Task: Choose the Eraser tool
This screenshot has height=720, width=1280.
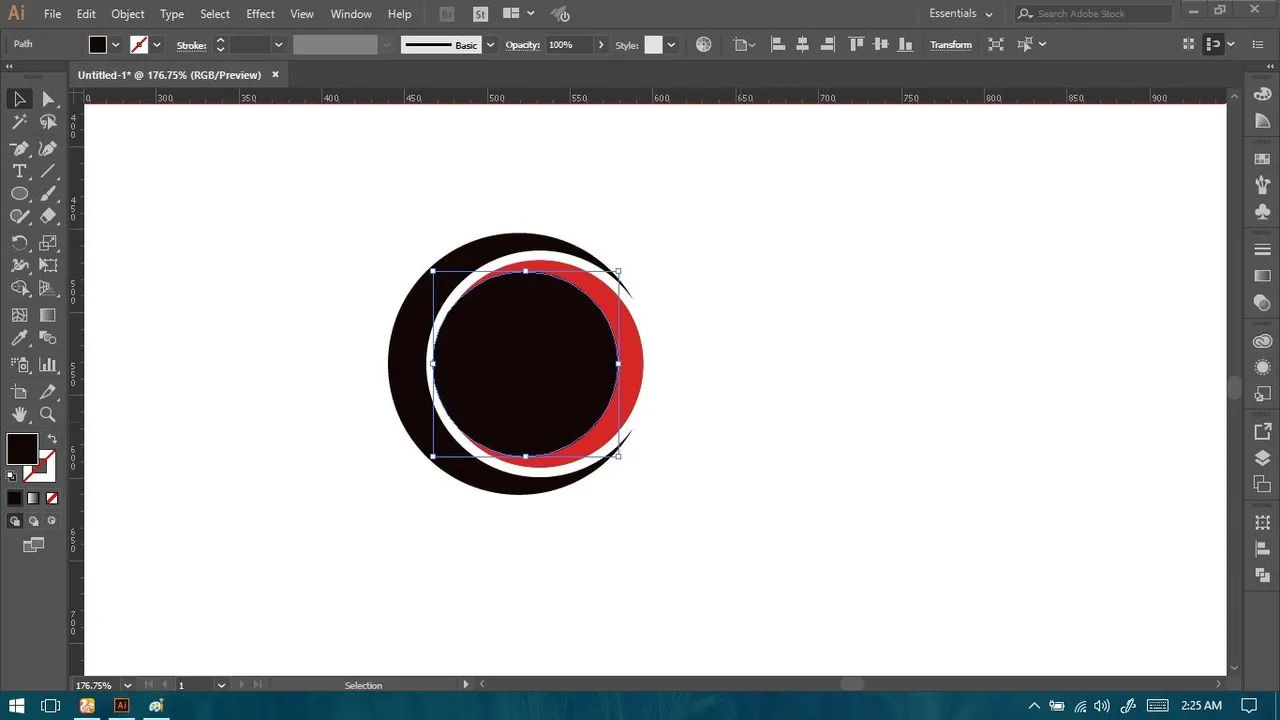Action: point(48,216)
